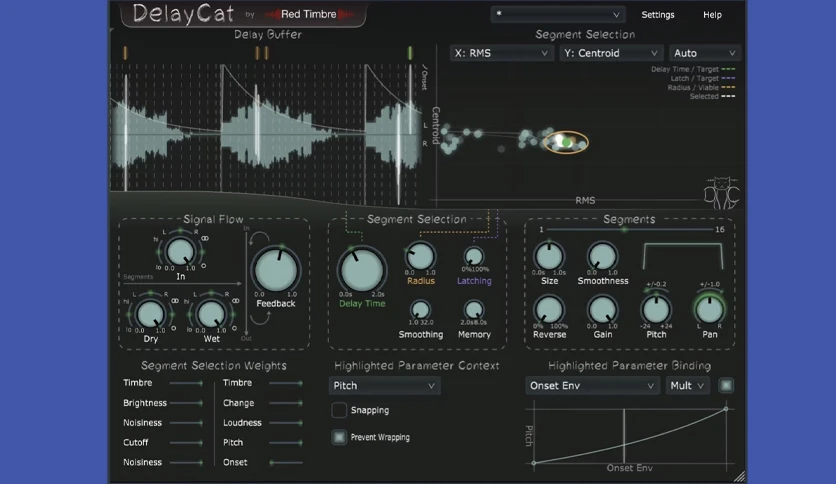The image size is (836, 484).
Task: Click the DelayCat cat mascot icon
Action: 721,193
